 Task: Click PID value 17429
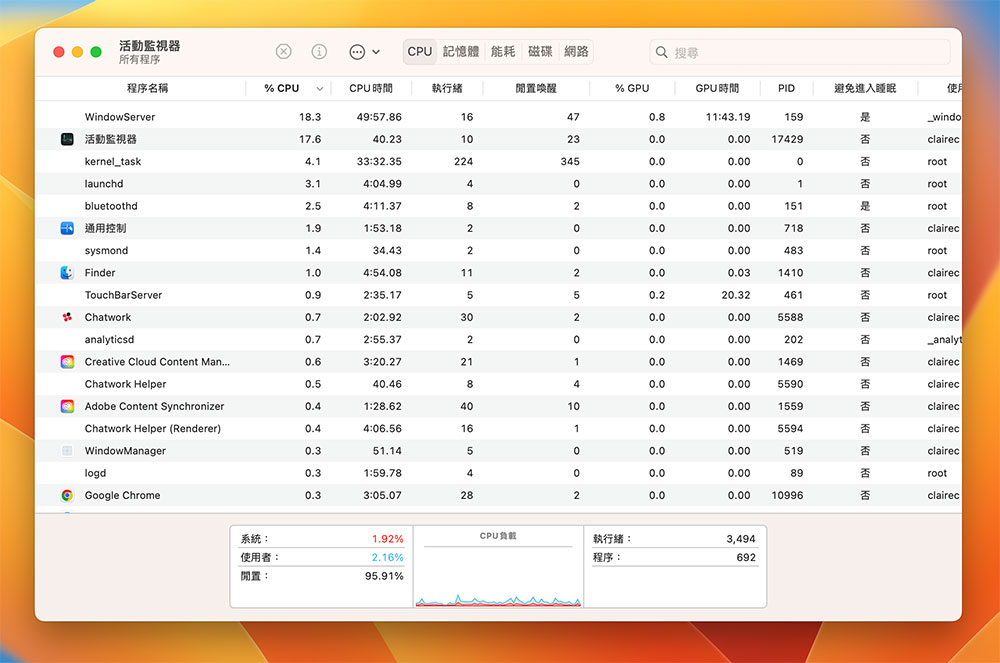pos(787,139)
